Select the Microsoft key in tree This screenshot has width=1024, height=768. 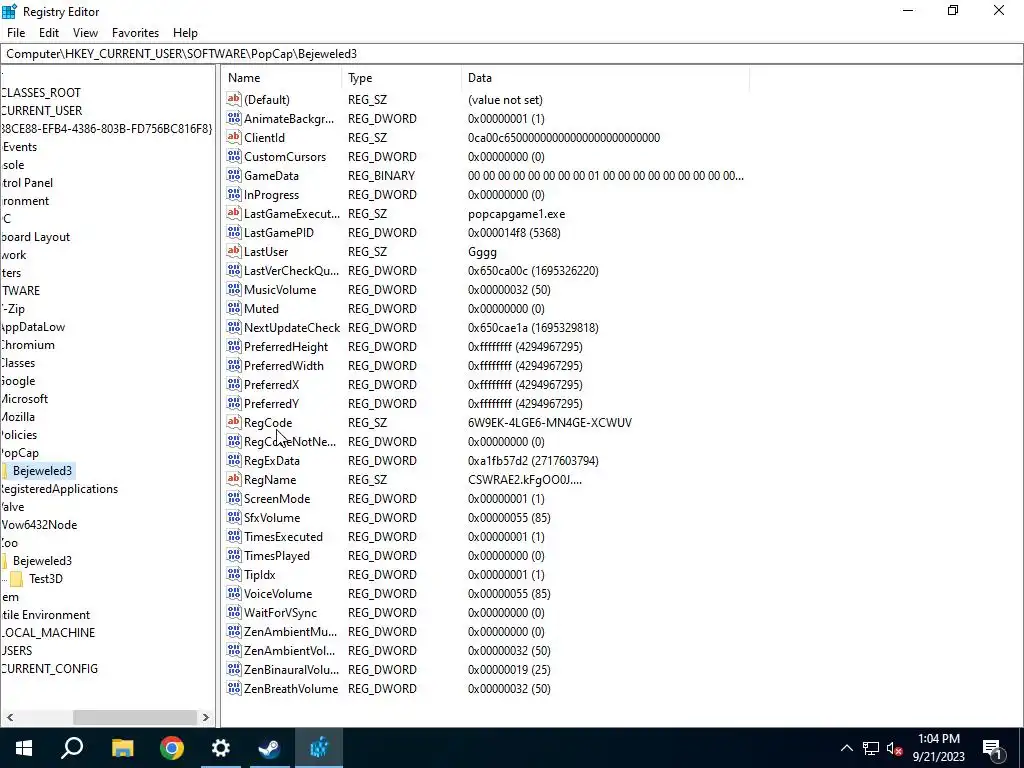[24, 398]
